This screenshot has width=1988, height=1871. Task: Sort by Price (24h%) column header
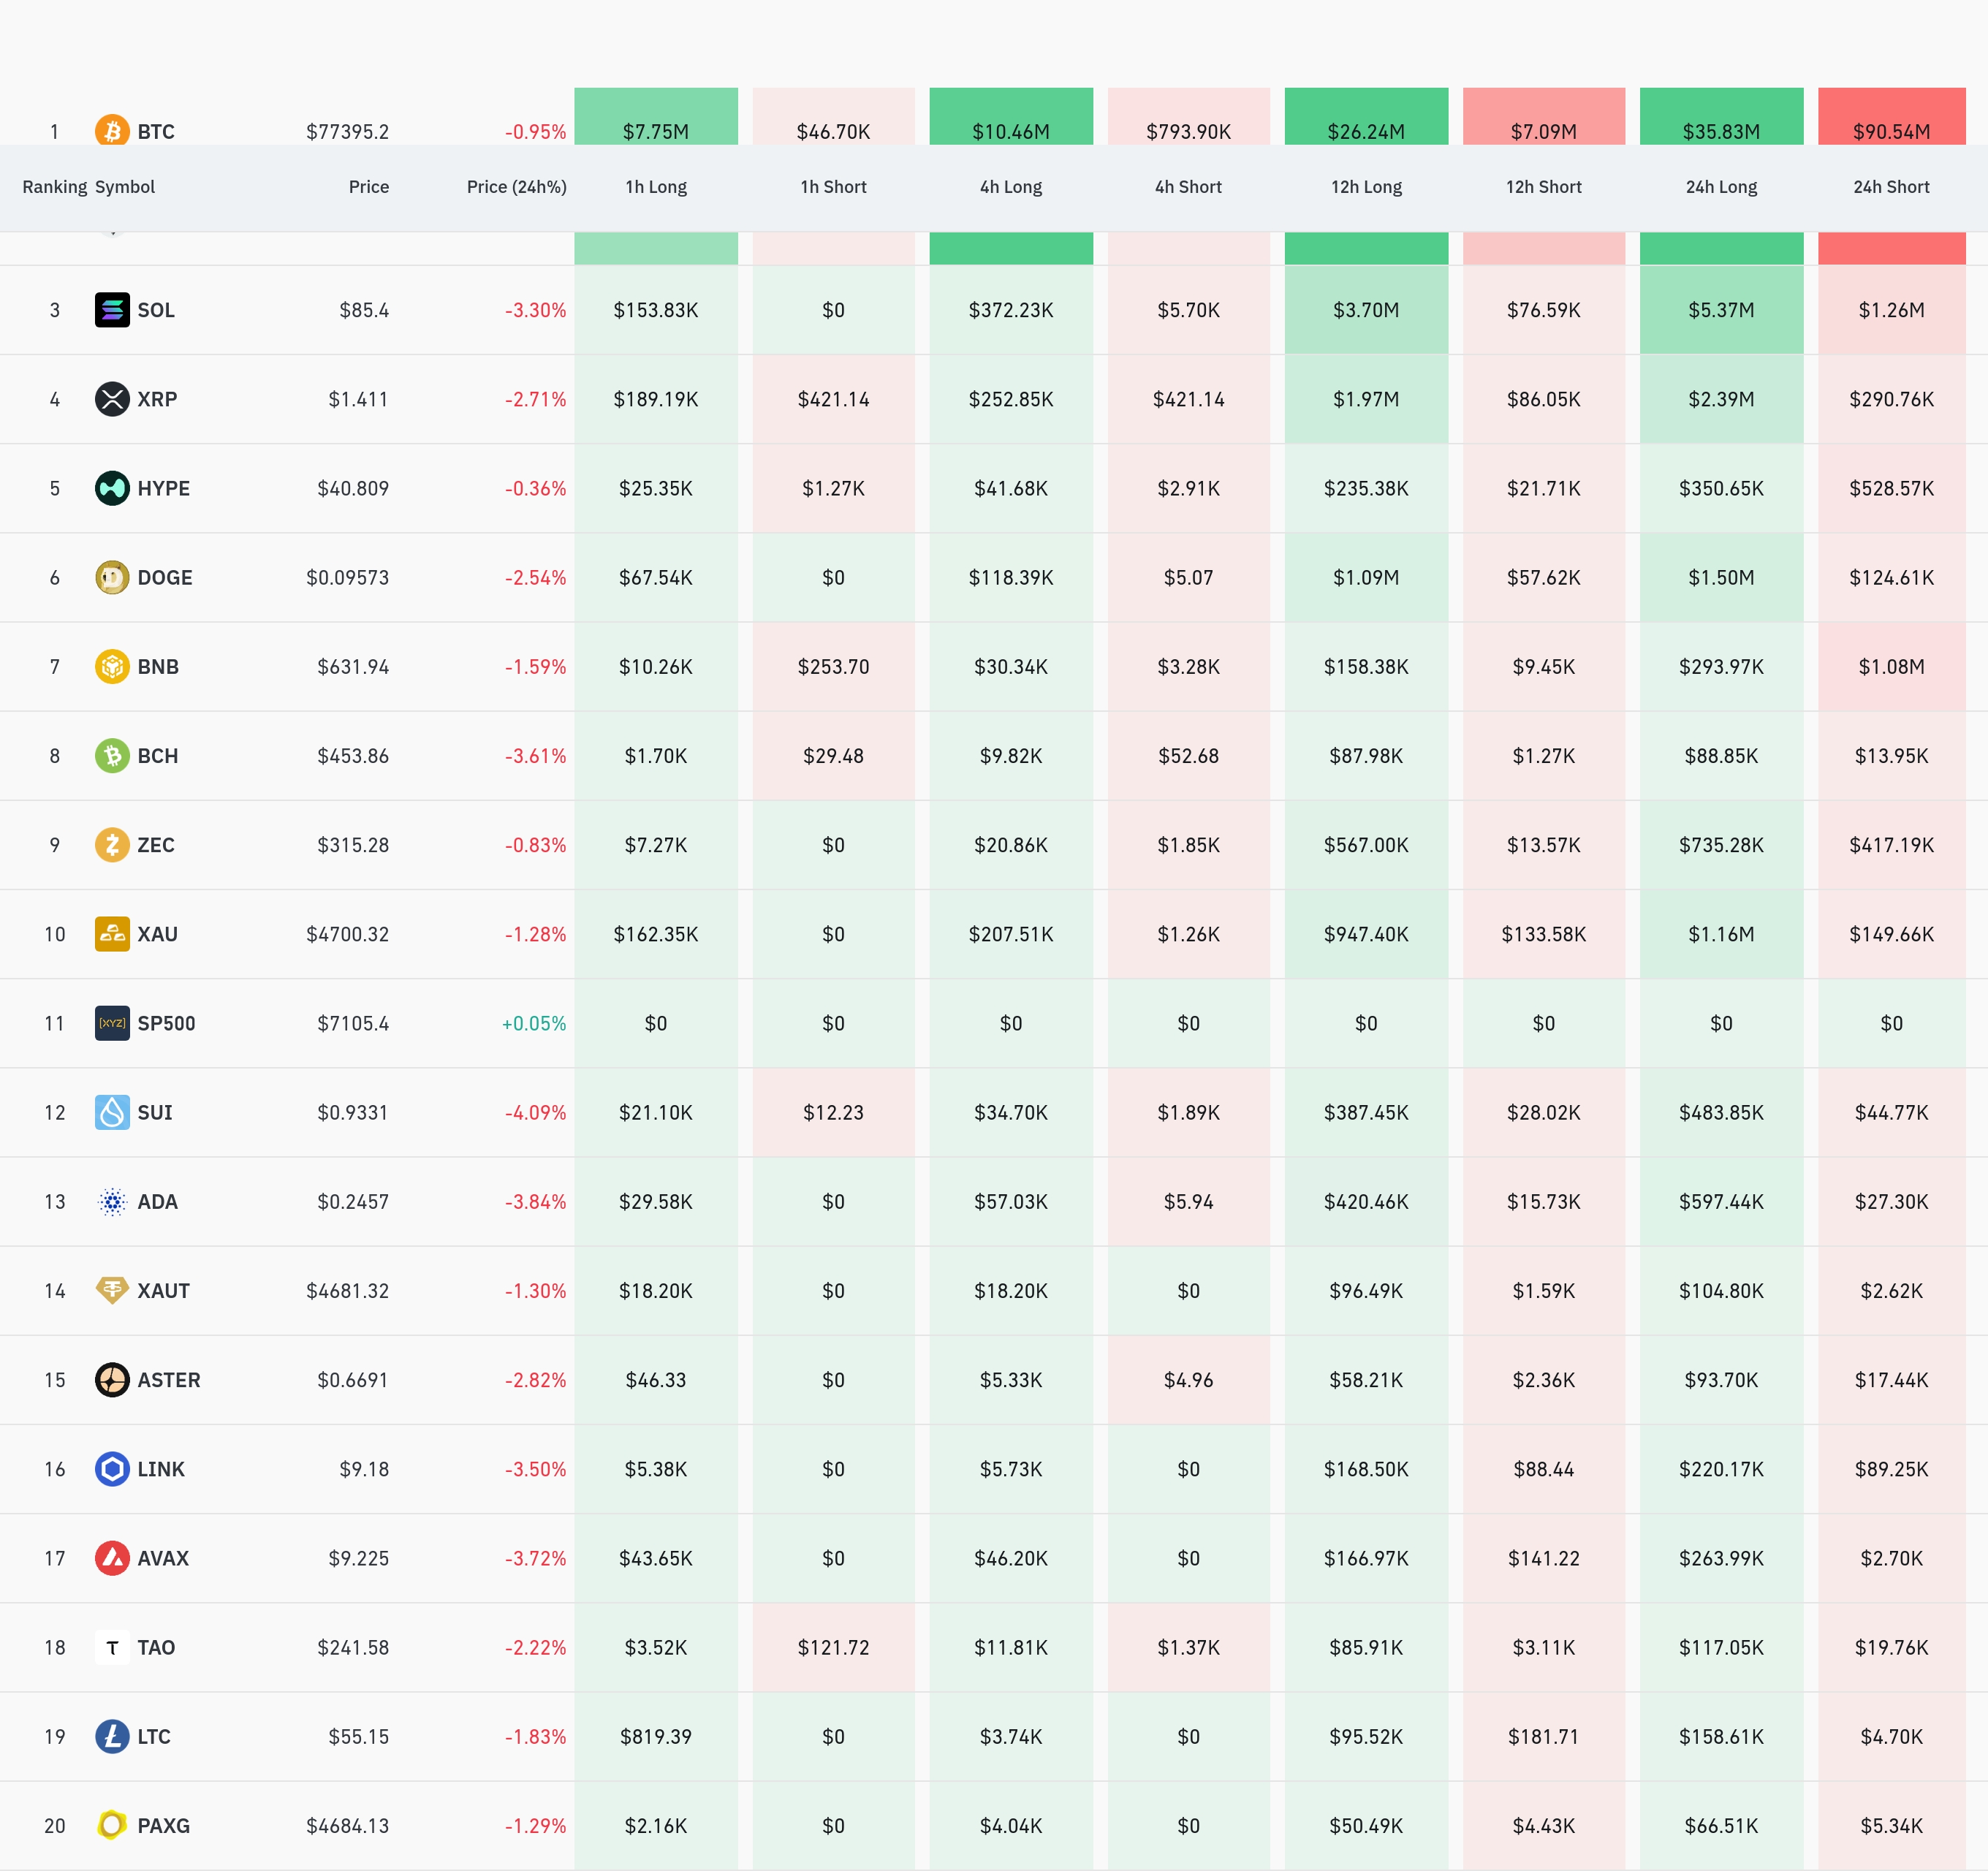click(x=516, y=187)
